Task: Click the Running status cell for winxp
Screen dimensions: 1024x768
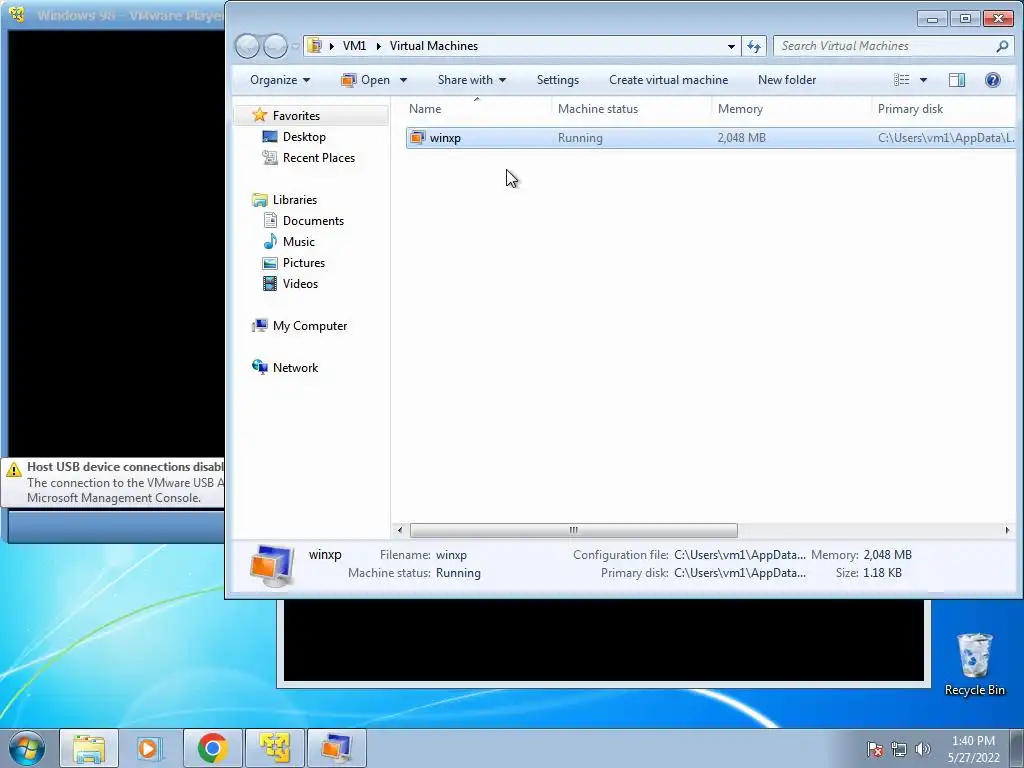Action: 580,138
